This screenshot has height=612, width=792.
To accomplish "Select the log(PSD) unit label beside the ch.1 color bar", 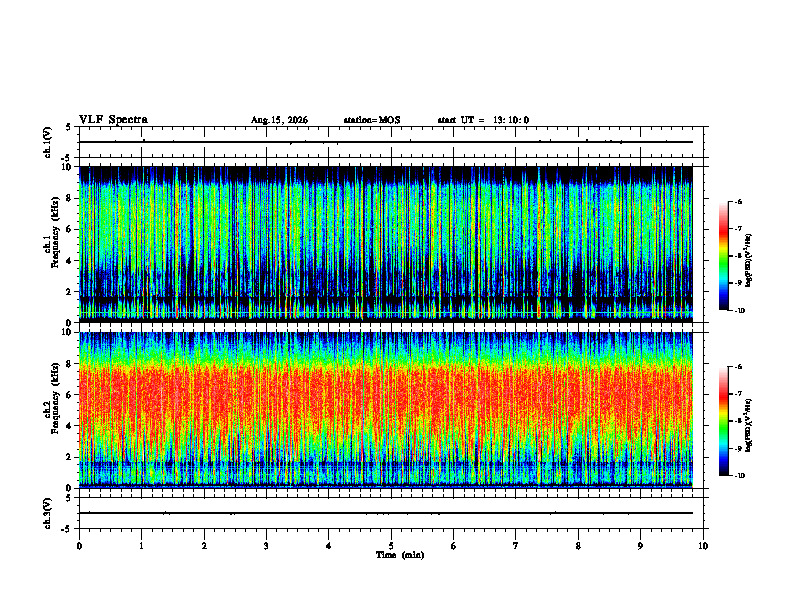I will click(748, 261).
